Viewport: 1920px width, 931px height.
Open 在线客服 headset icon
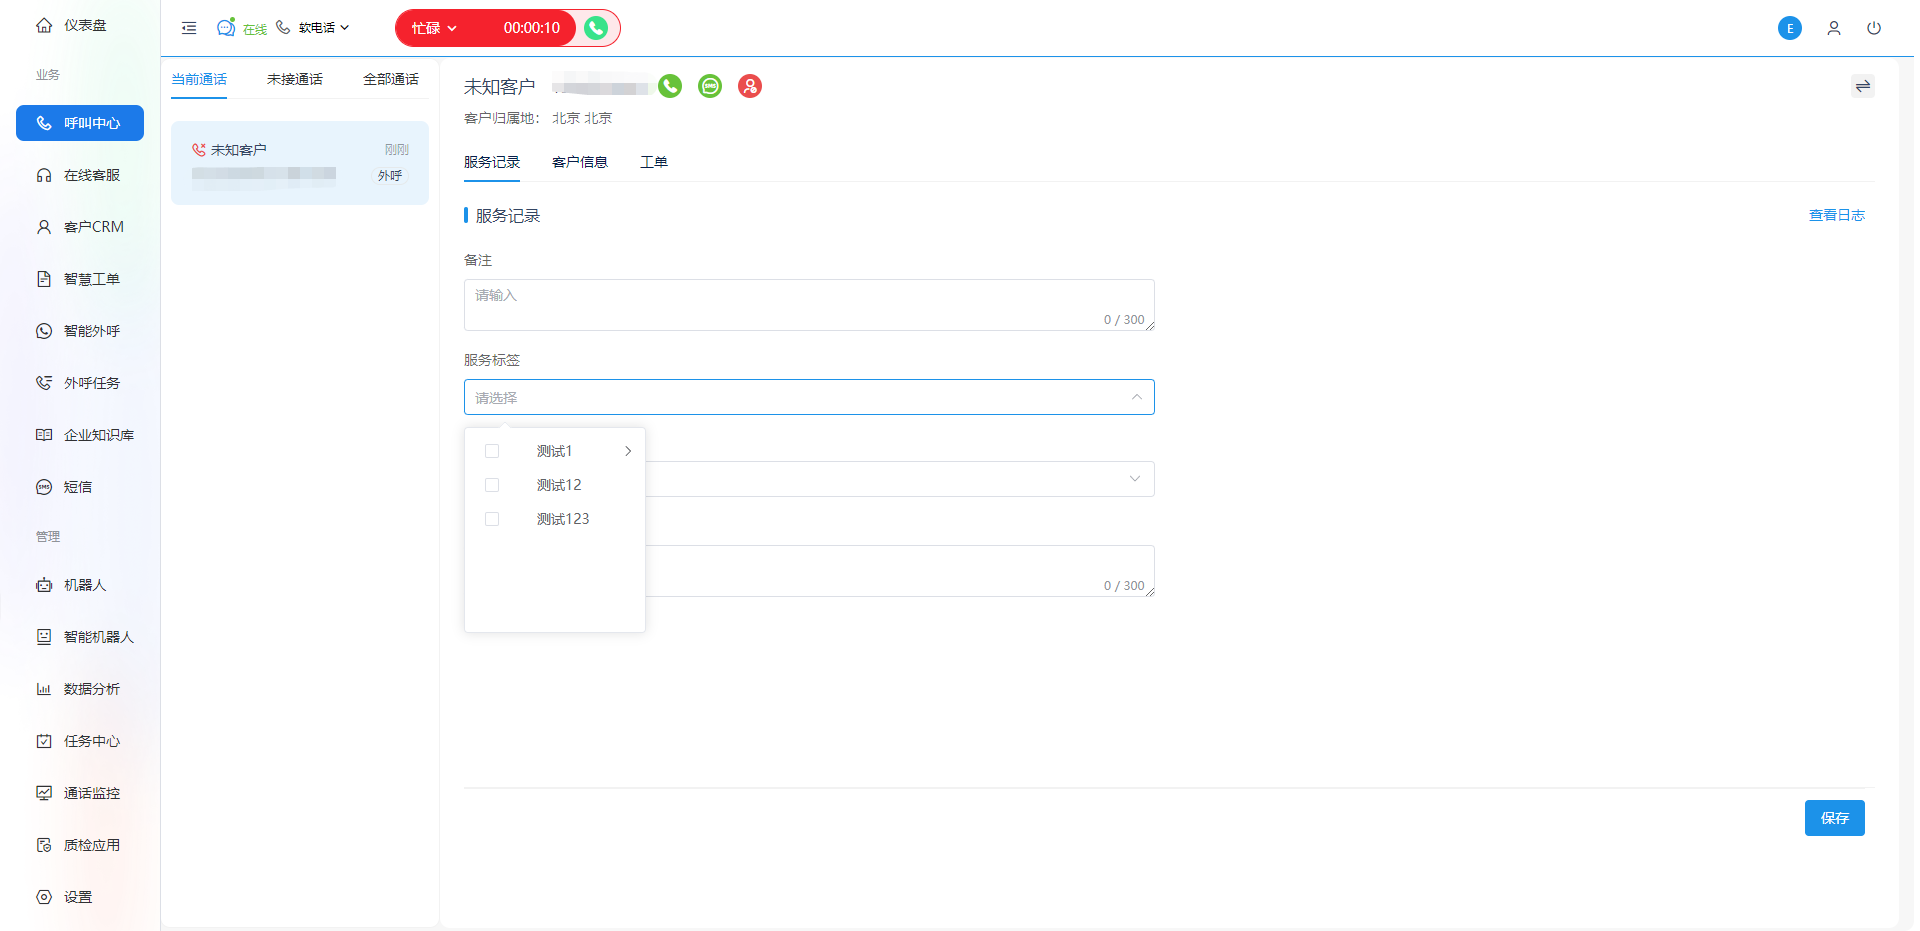coord(44,175)
